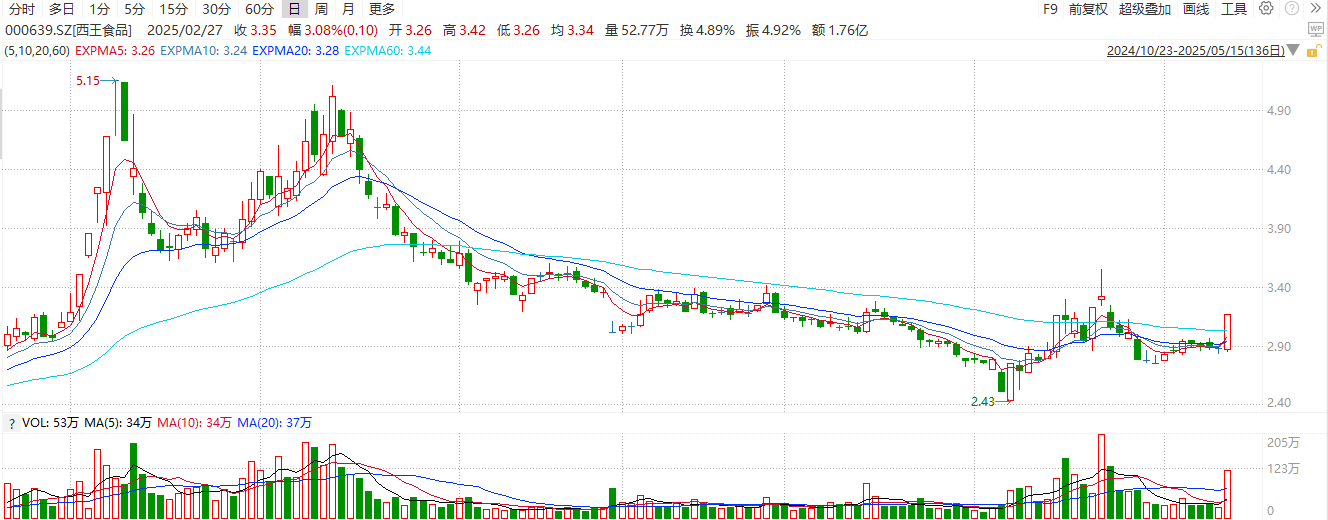1328x520 pixels.
Task: Click the 换 4.89% turnover value
Action: pos(707,30)
